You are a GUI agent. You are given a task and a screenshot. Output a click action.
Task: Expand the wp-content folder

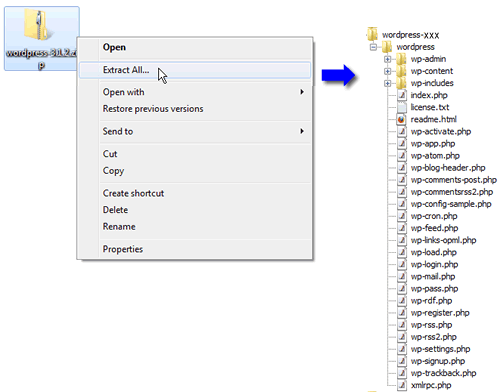point(387,71)
